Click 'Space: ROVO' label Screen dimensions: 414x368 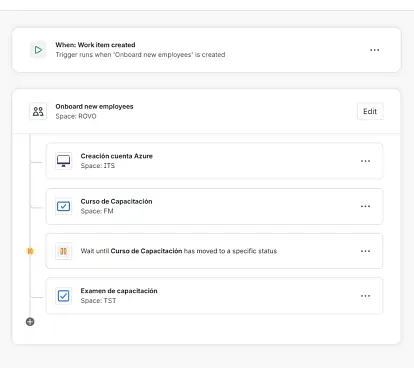(x=76, y=116)
